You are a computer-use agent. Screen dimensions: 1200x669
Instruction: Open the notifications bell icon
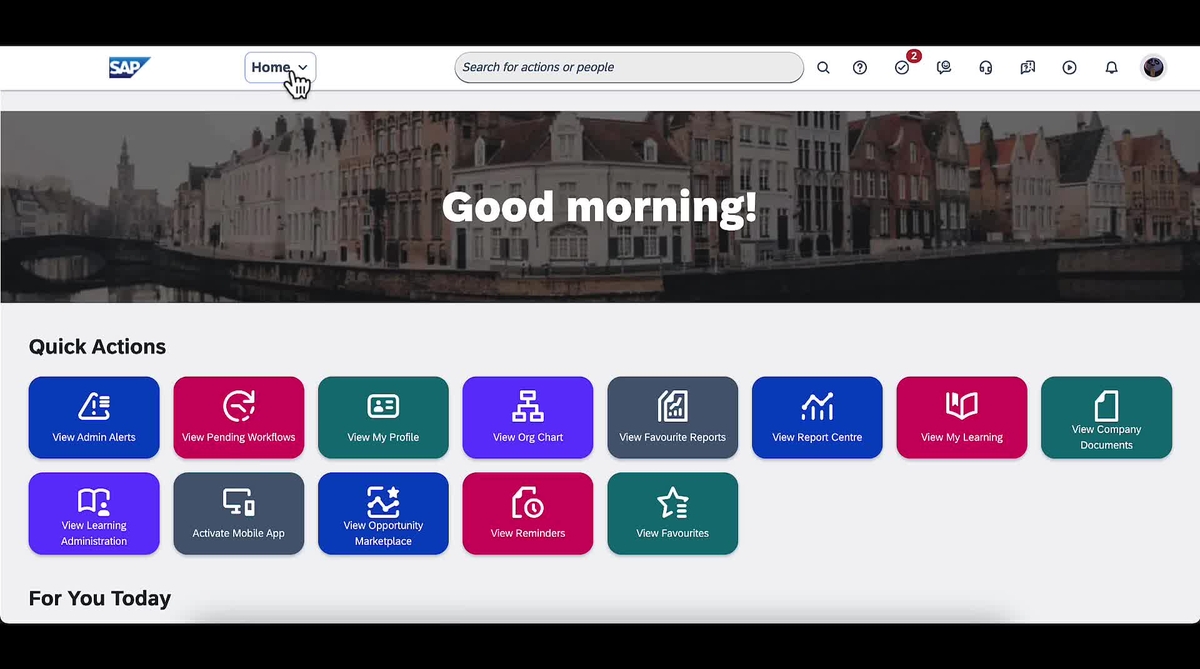click(x=1111, y=68)
